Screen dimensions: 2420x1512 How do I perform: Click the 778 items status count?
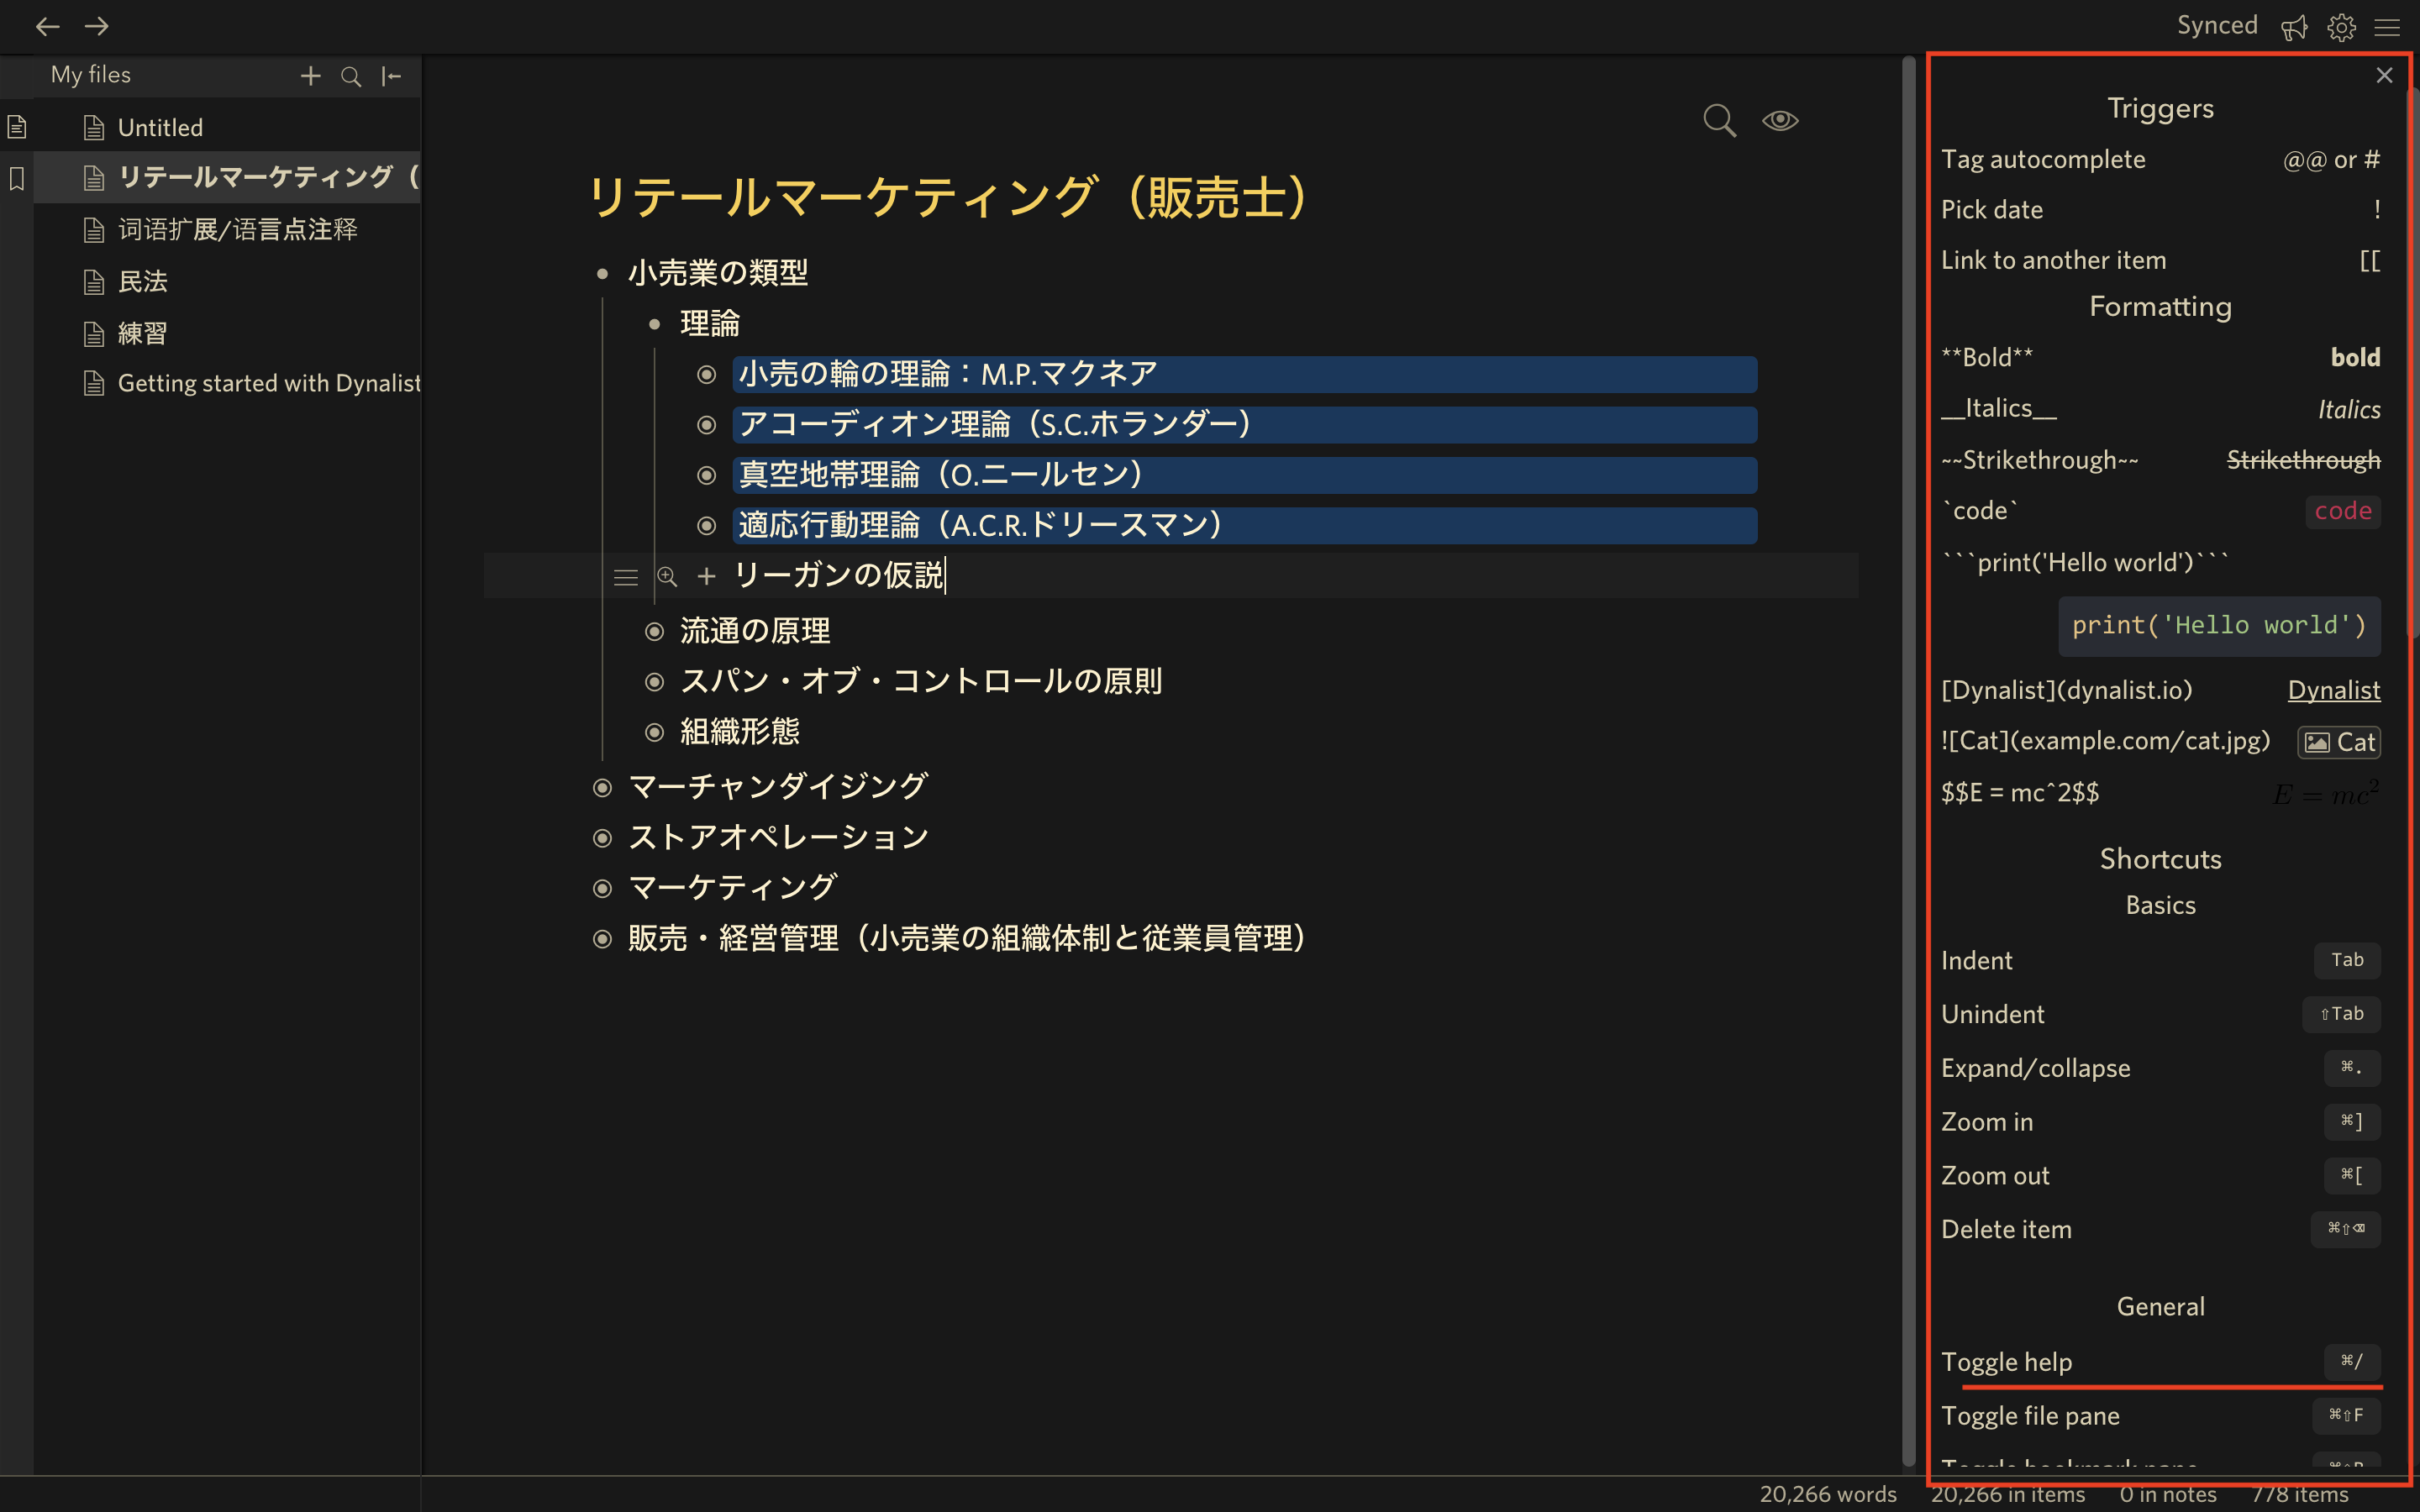2300,1494
